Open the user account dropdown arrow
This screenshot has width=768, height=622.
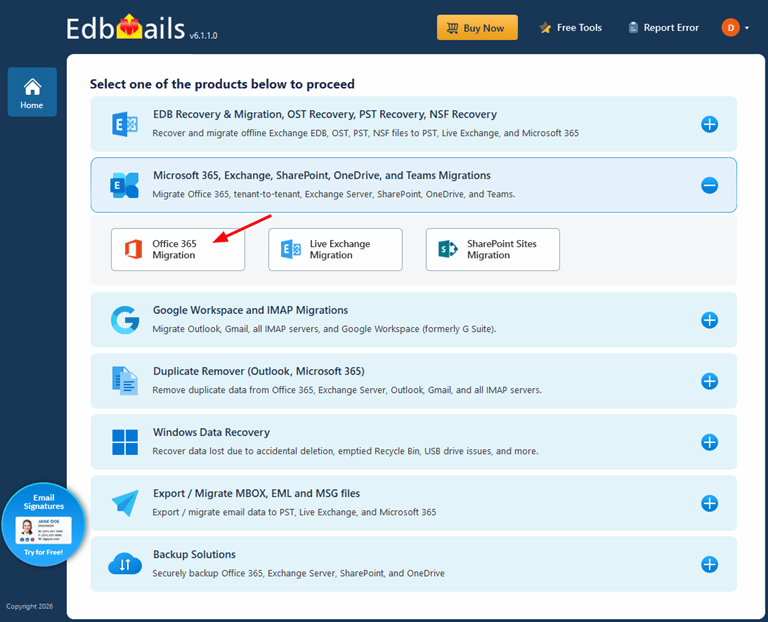tap(747, 28)
